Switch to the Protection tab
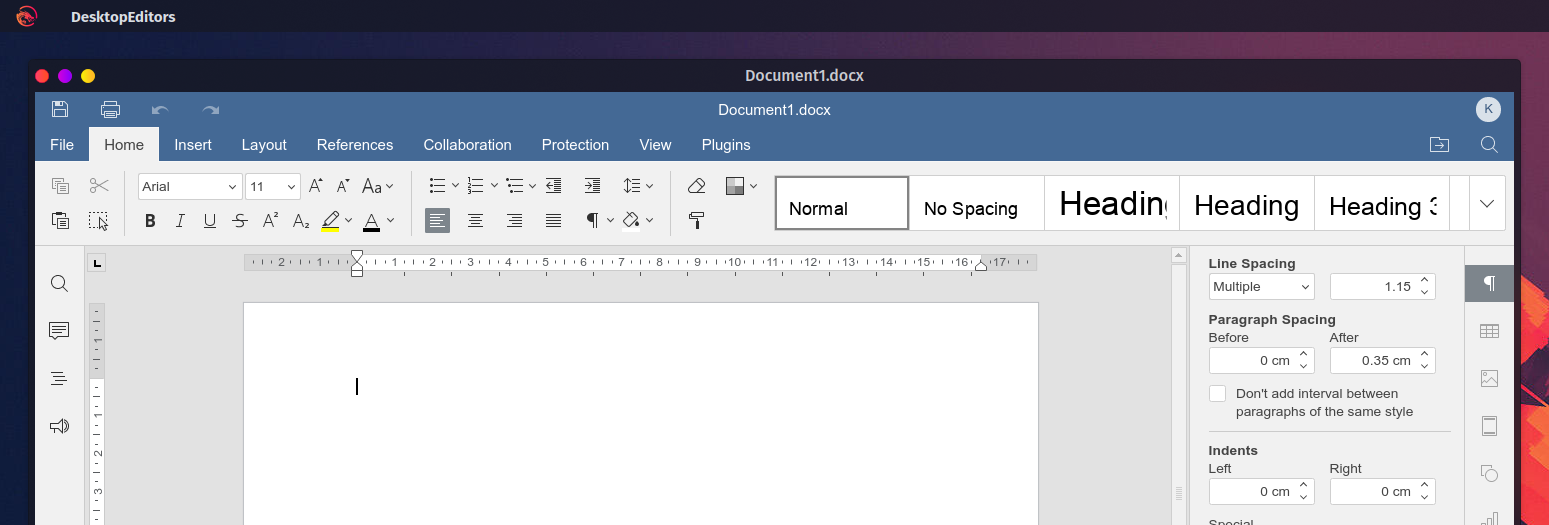 coord(575,145)
